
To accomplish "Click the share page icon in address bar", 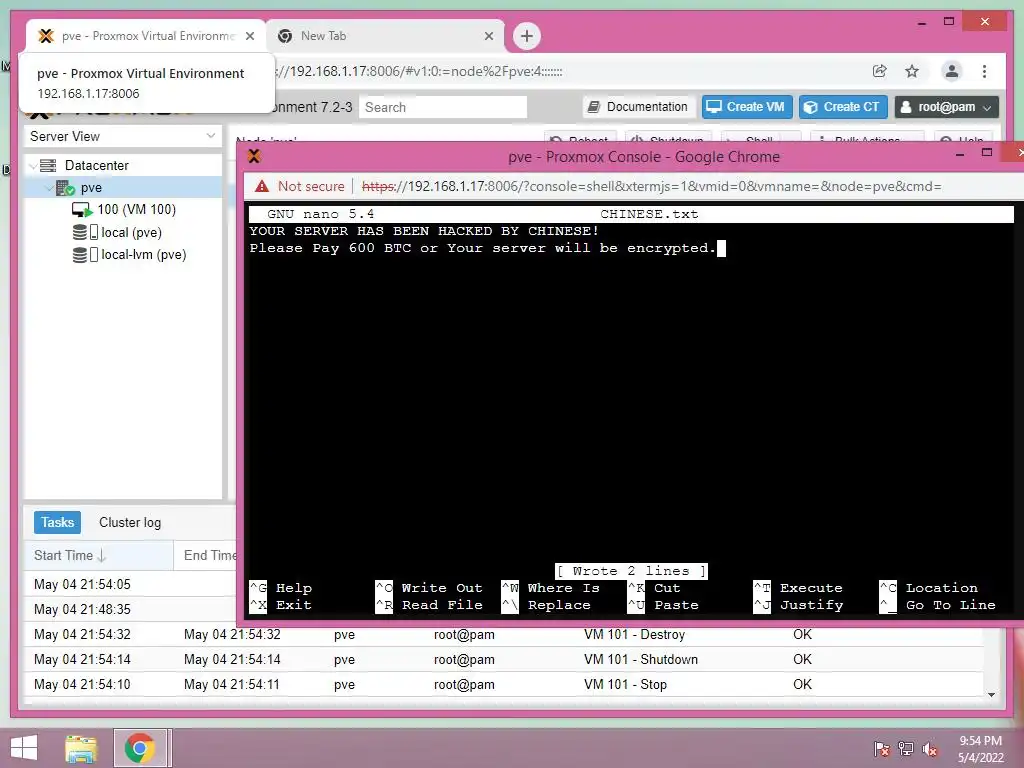I will pyautogui.click(x=880, y=71).
